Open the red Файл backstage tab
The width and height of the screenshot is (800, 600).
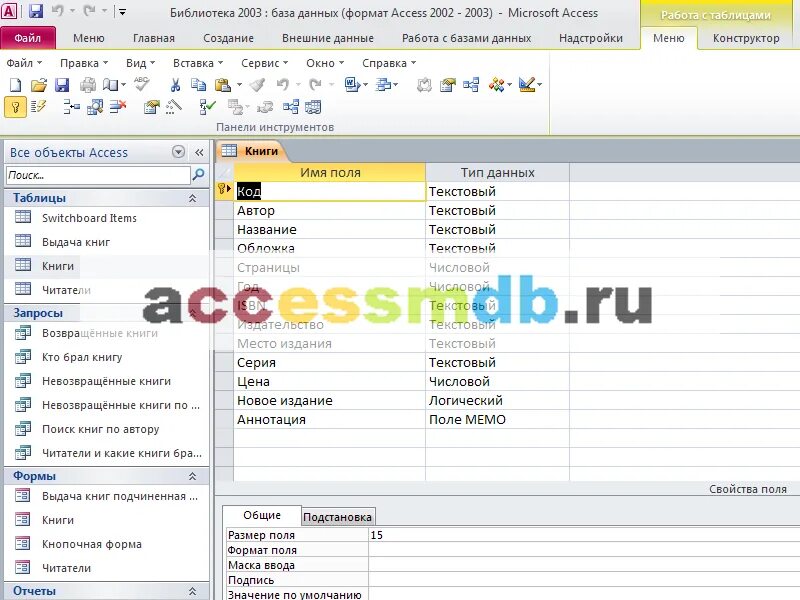click(28, 38)
